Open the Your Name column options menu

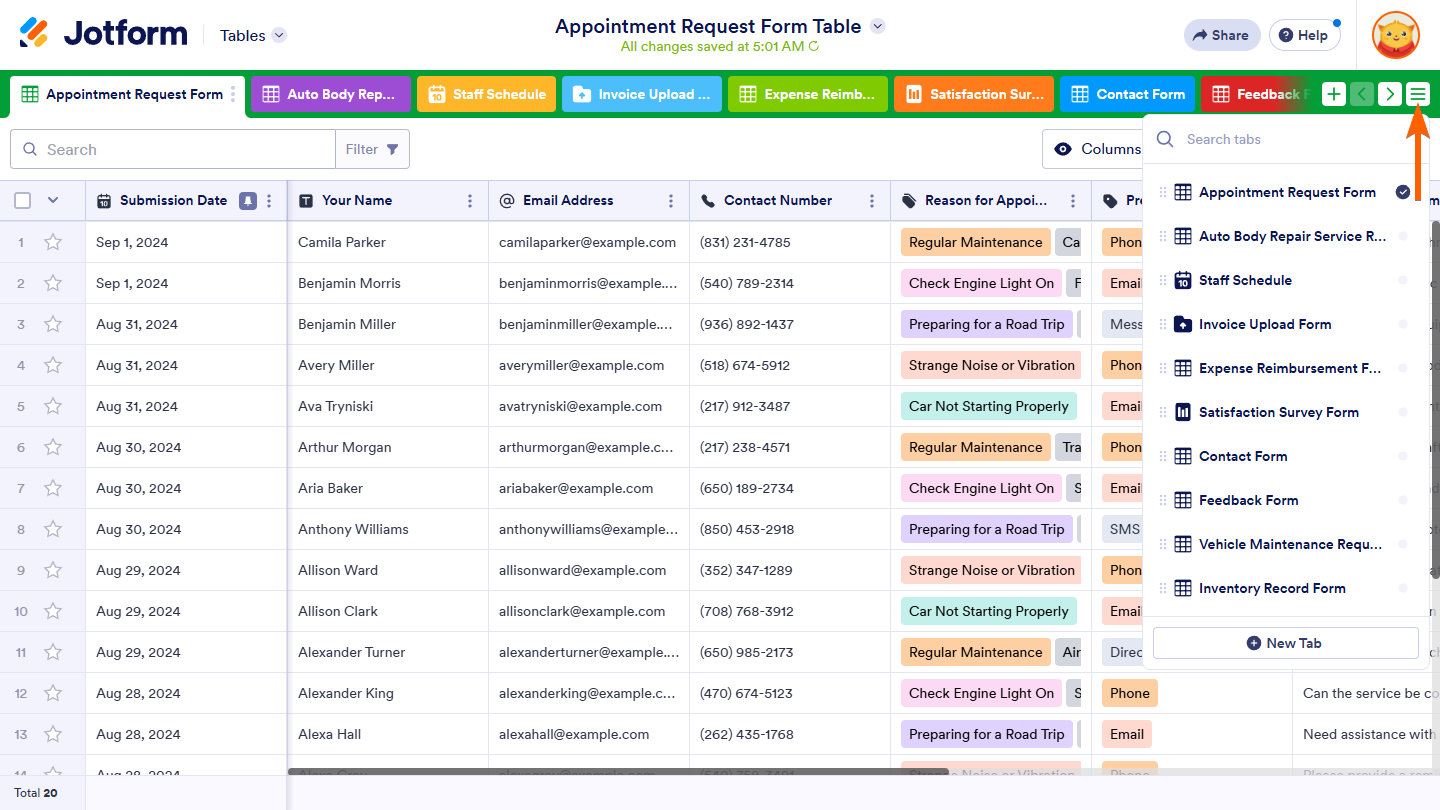(x=470, y=200)
